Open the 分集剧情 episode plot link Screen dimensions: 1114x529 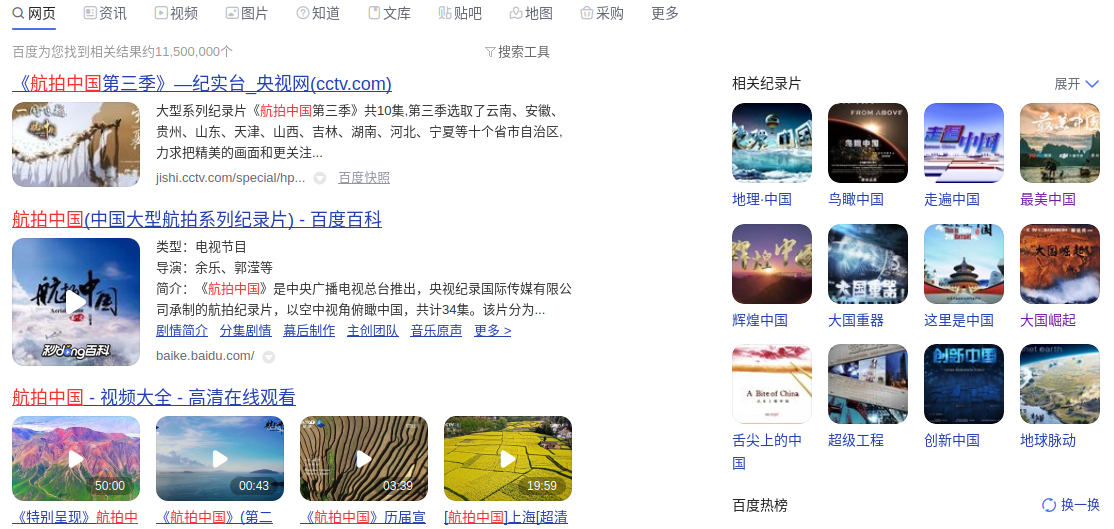(246, 330)
